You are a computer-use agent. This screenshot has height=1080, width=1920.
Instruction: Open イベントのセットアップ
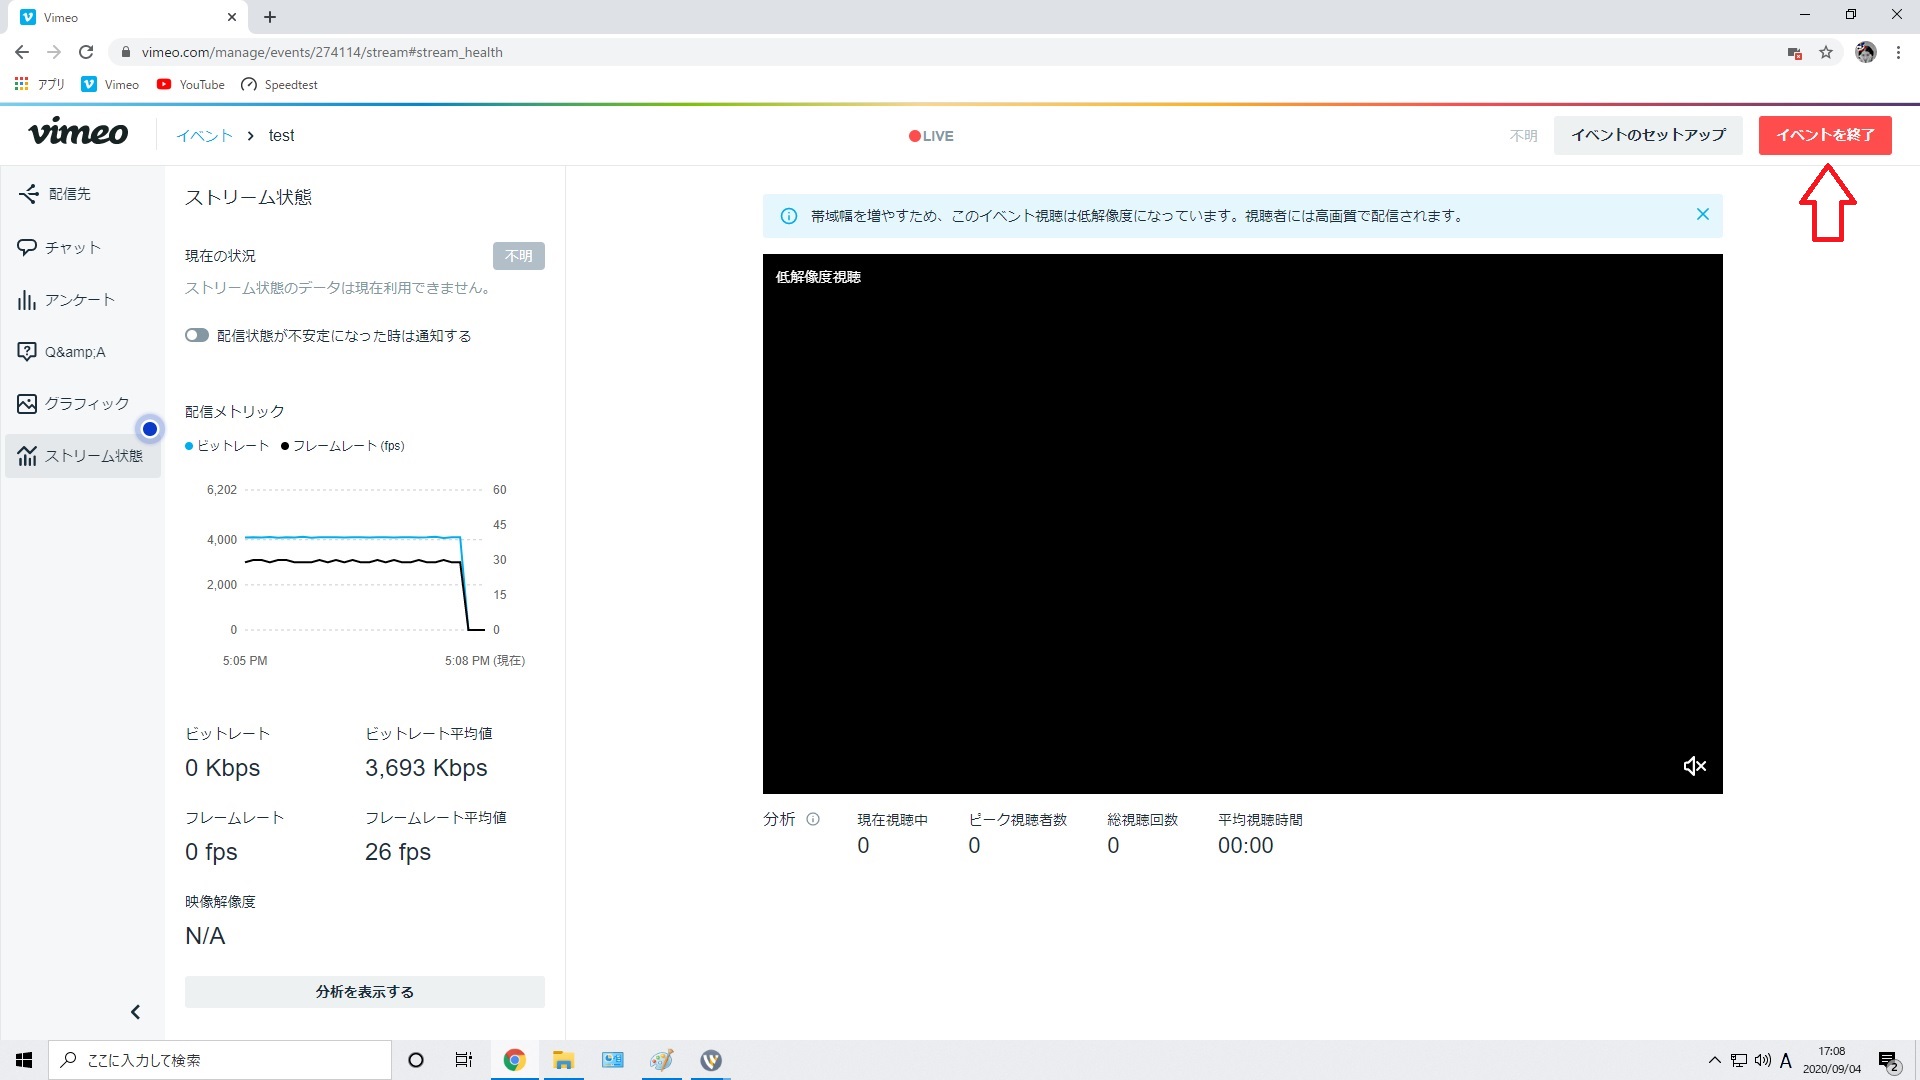coord(1648,135)
